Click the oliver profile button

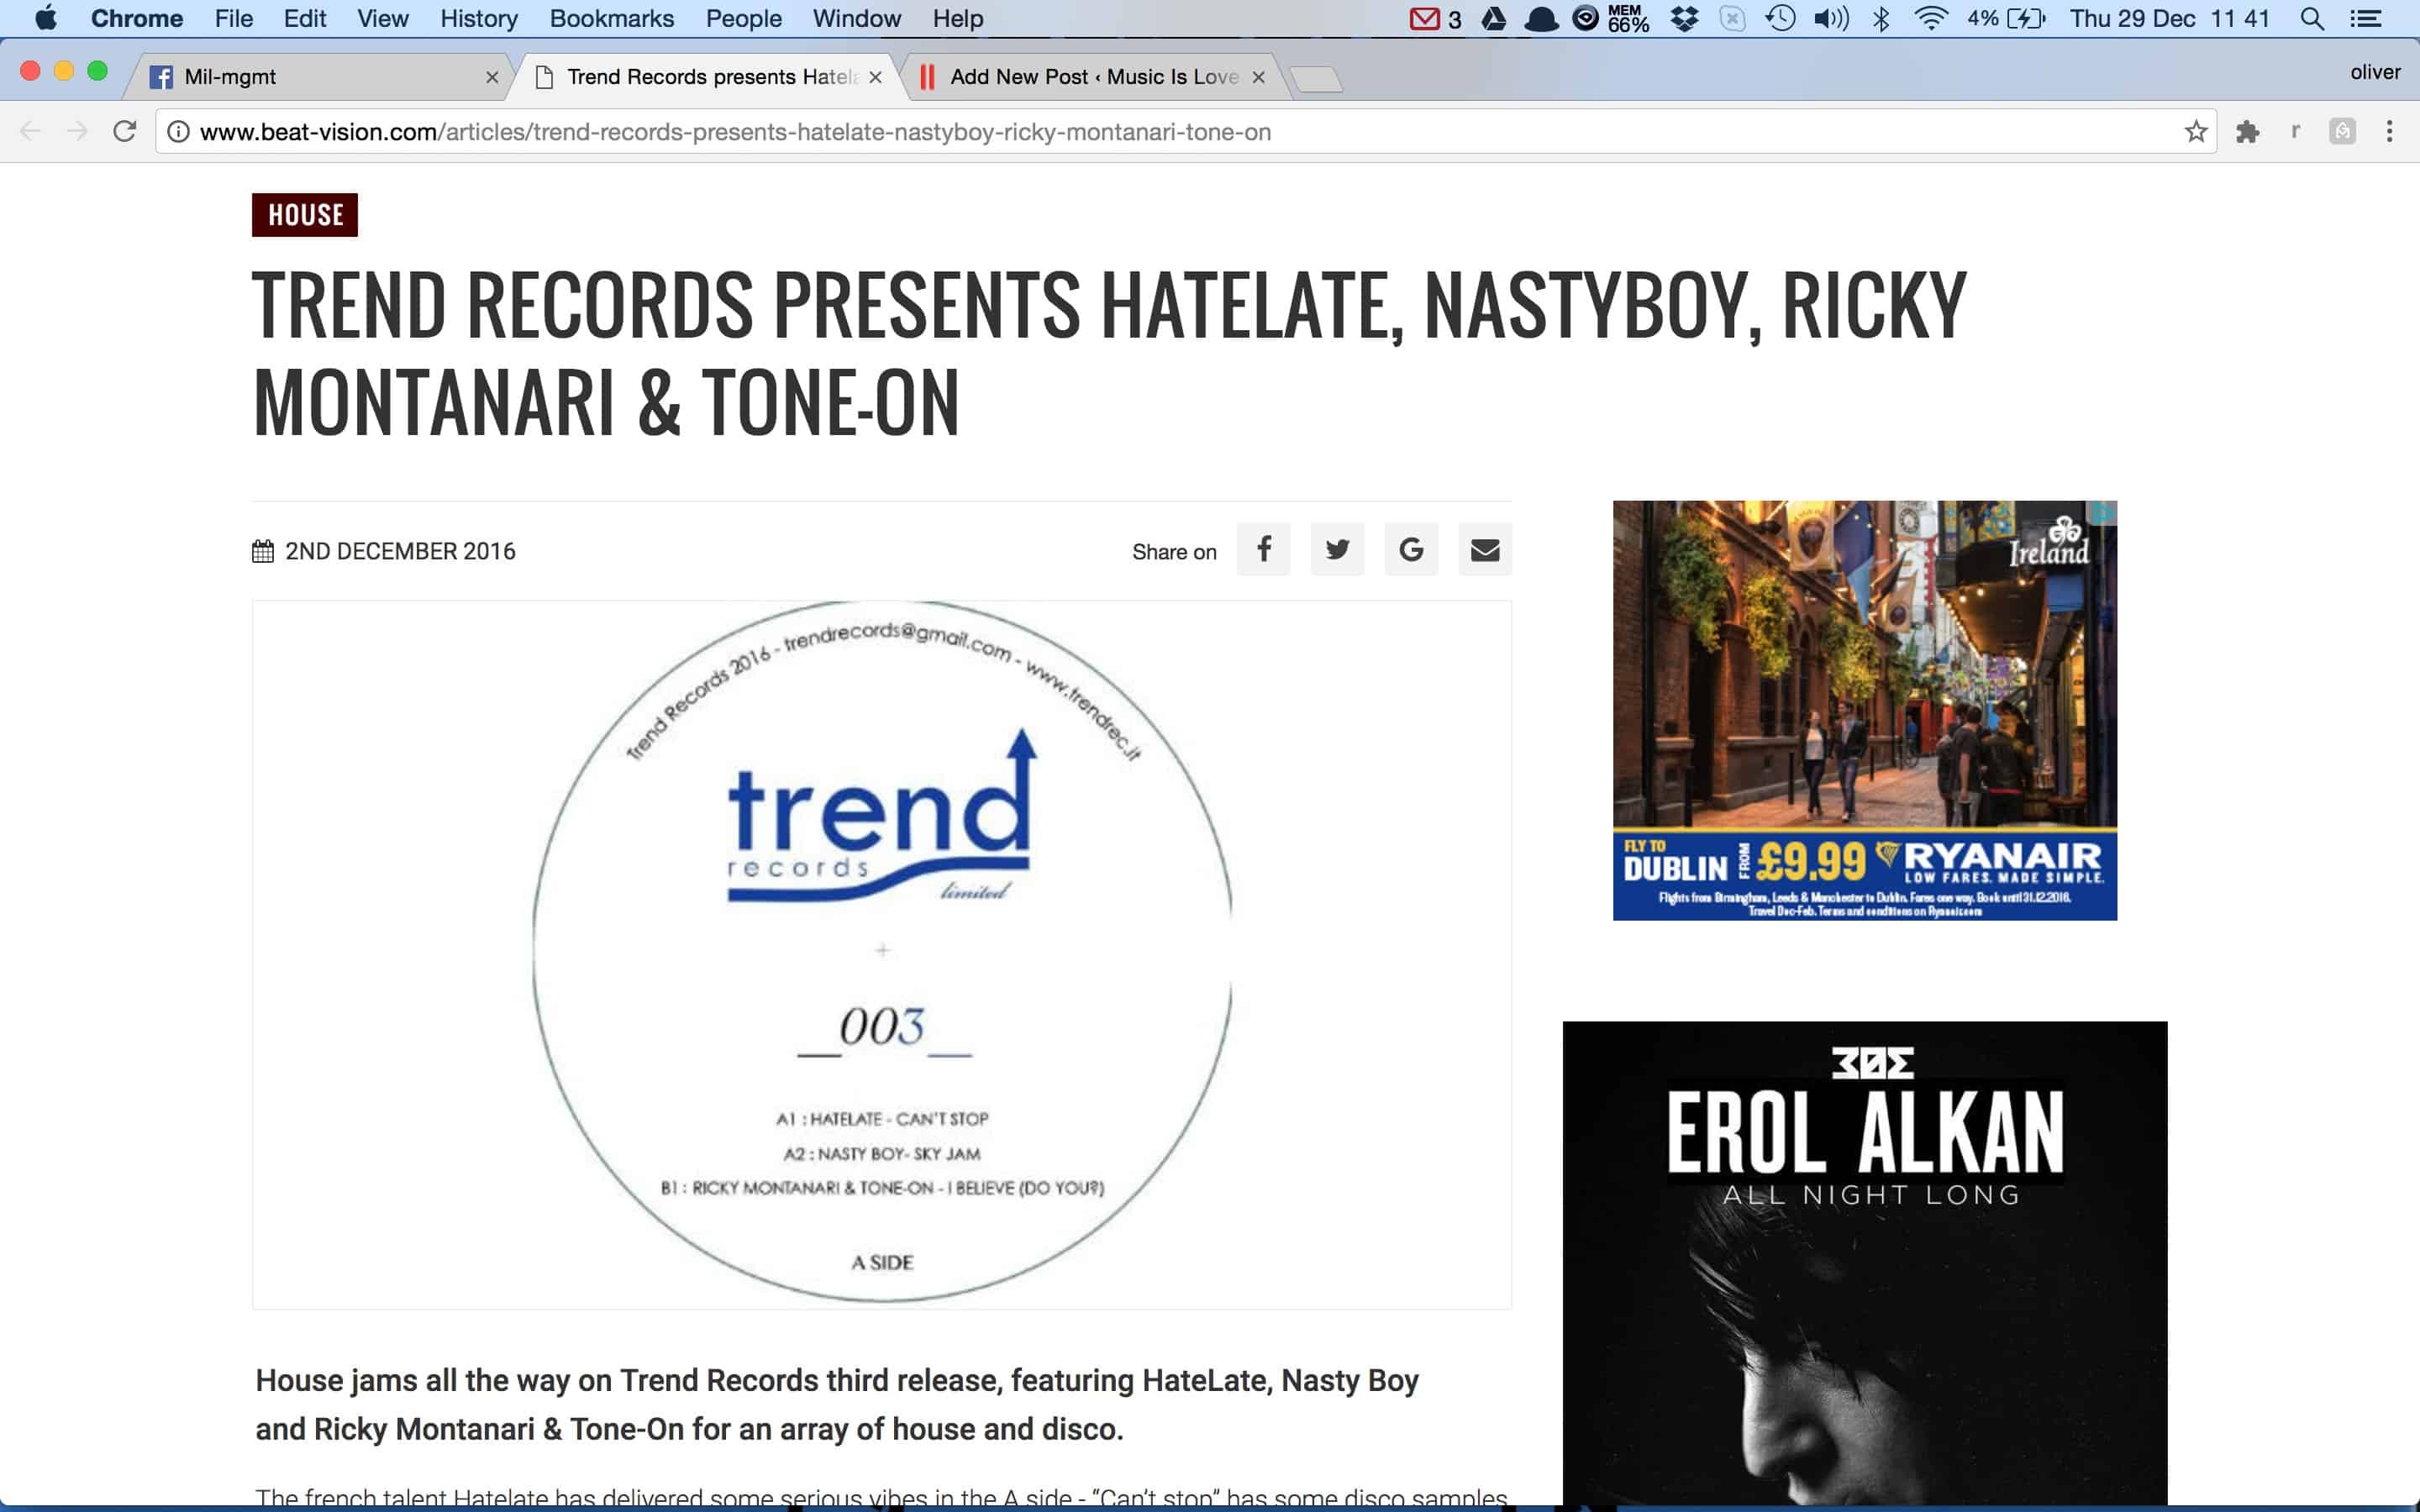pyautogui.click(x=2375, y=72)
